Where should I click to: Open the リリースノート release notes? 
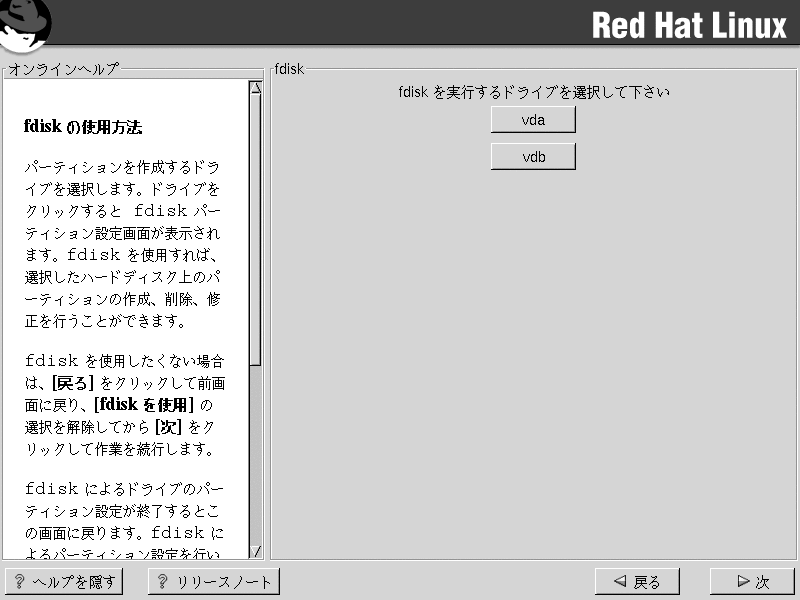214,582
